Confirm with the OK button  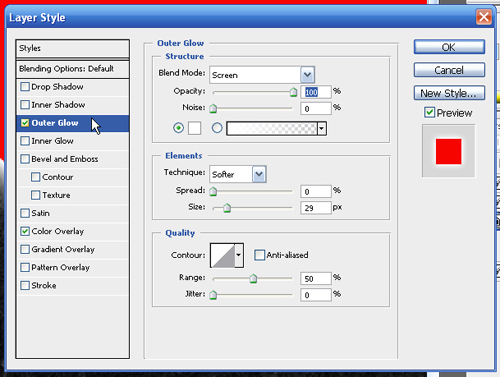(x=449, y=47)
